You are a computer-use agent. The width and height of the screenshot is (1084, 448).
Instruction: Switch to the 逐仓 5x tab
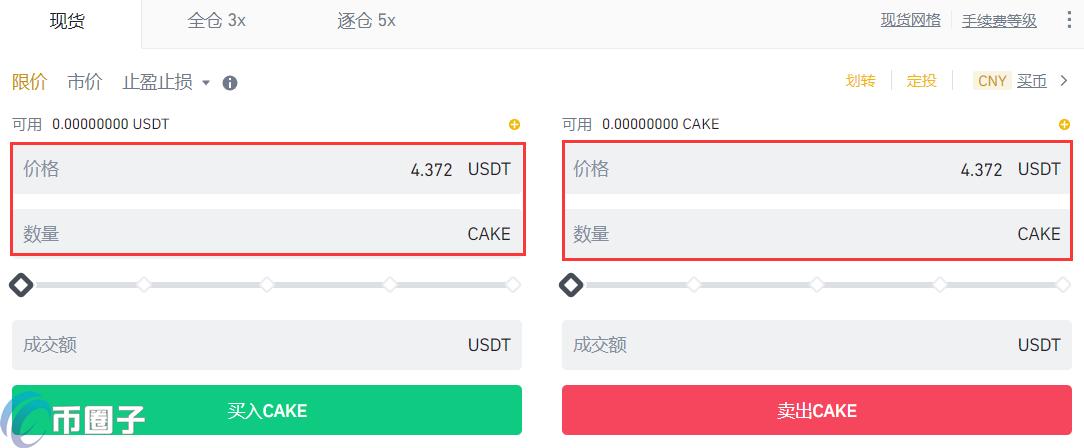366,21
